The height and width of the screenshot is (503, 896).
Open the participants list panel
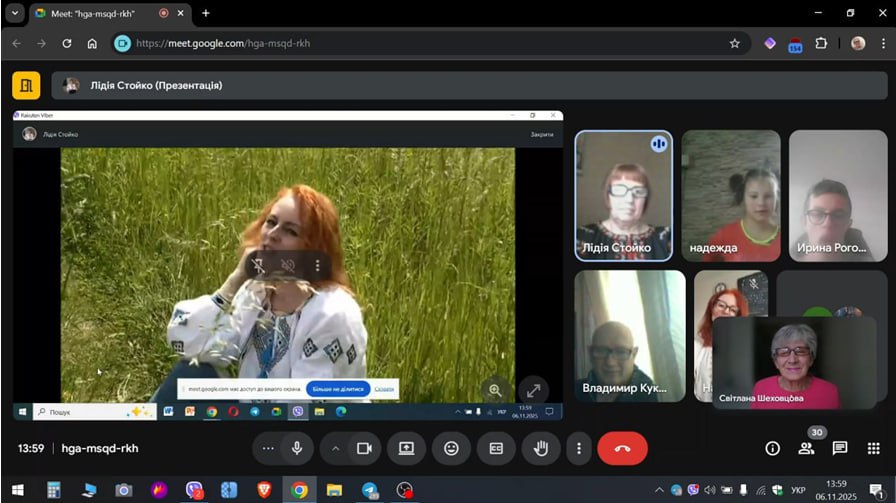click(806, 449)
